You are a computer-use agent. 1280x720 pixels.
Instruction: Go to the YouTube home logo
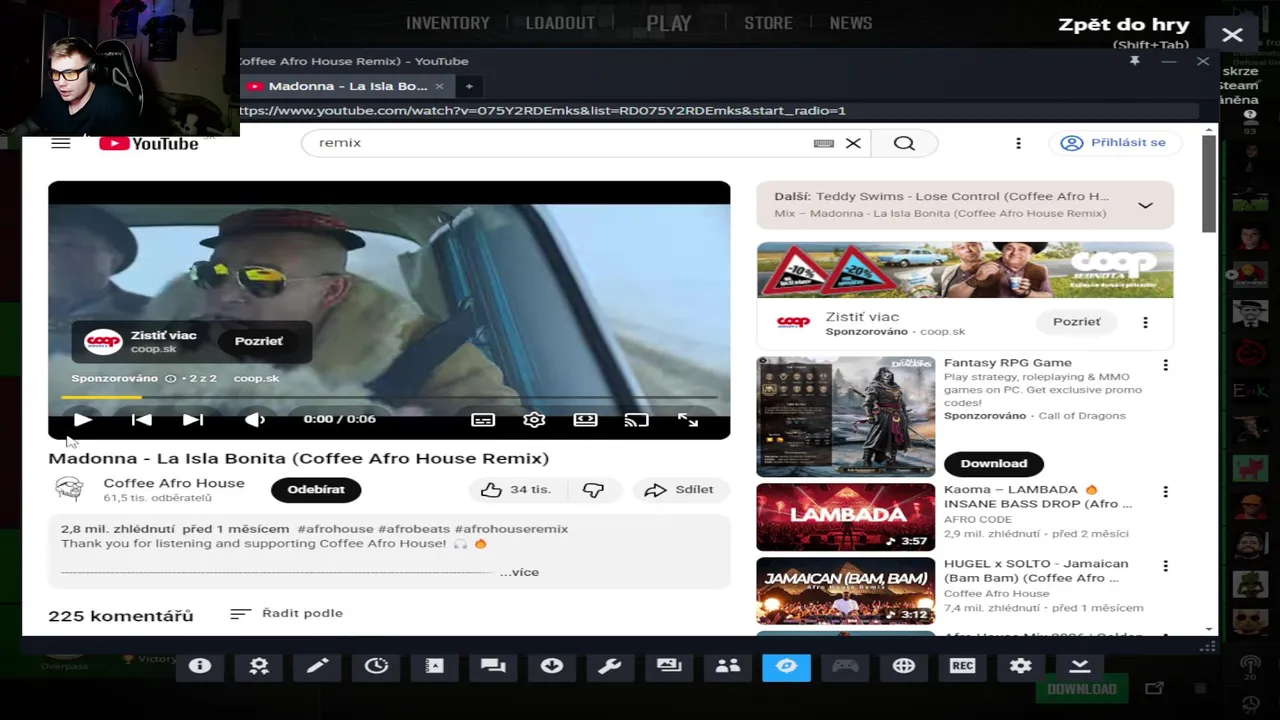pyautogui.click(x=149, y=143)
